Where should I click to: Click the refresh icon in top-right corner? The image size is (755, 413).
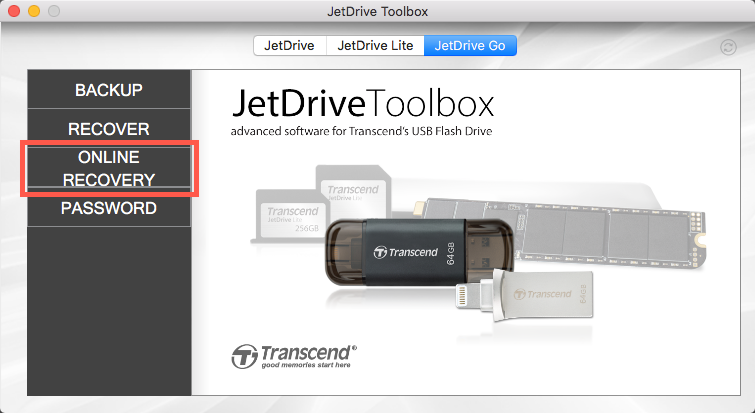pyautogui.click(x=726, y=47)
